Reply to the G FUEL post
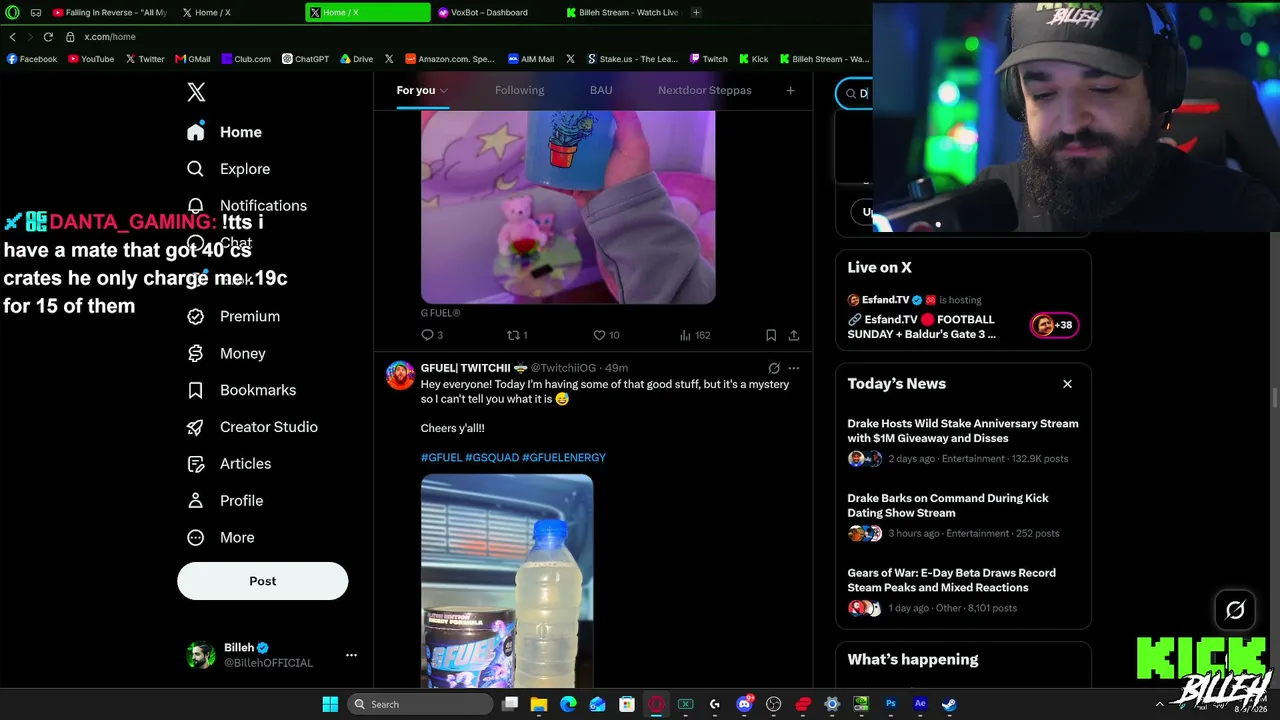This screenshot has height=720, width=1280. tap(432, 335)
